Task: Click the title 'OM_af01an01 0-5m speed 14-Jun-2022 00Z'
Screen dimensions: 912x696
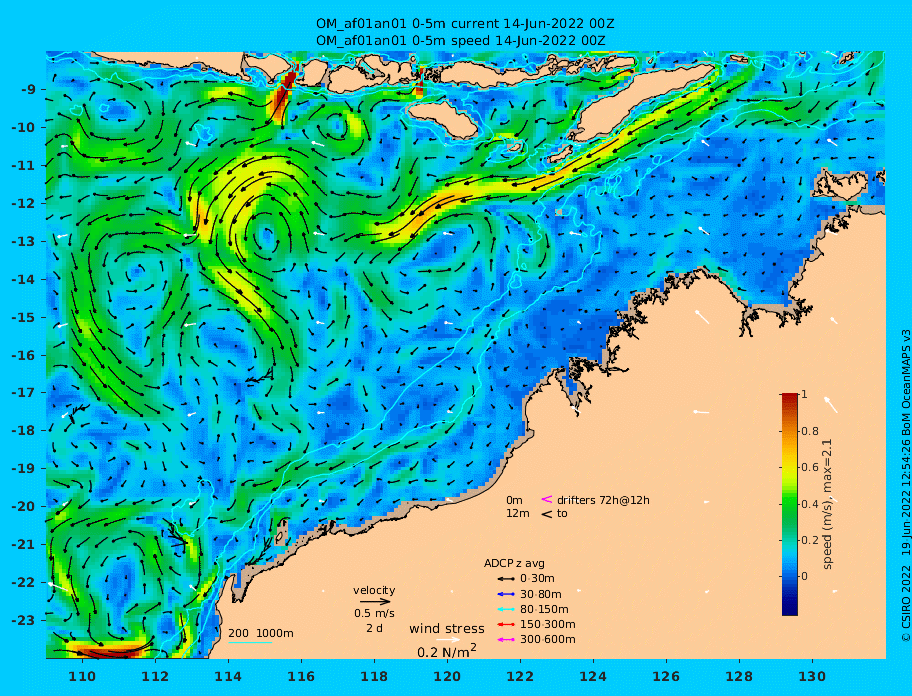Action: point(461,41)
